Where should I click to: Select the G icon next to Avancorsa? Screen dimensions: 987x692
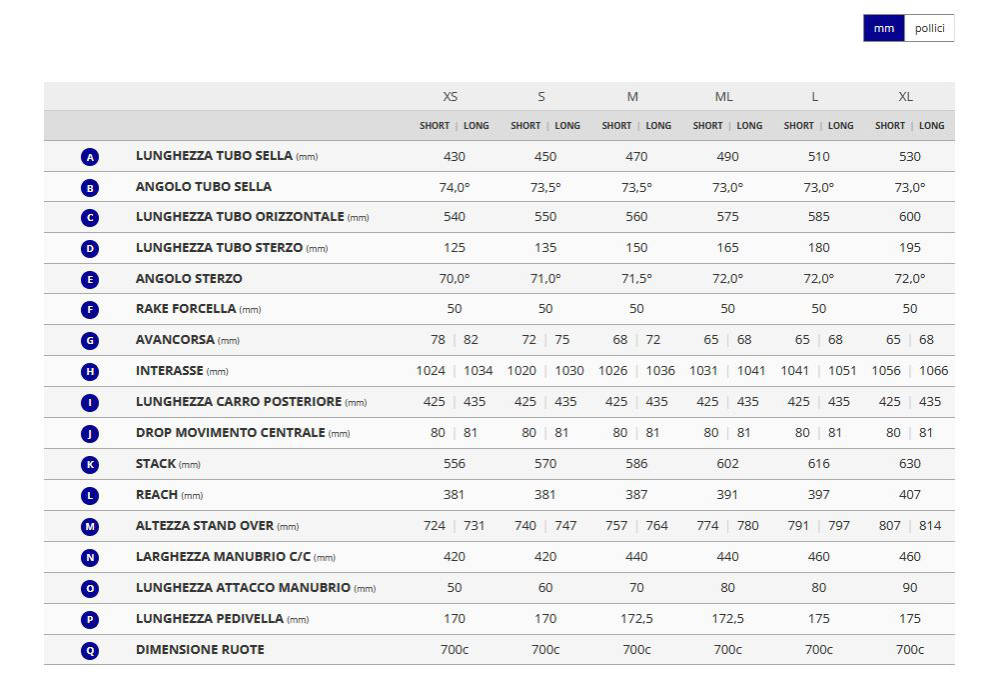pos(90,341)
